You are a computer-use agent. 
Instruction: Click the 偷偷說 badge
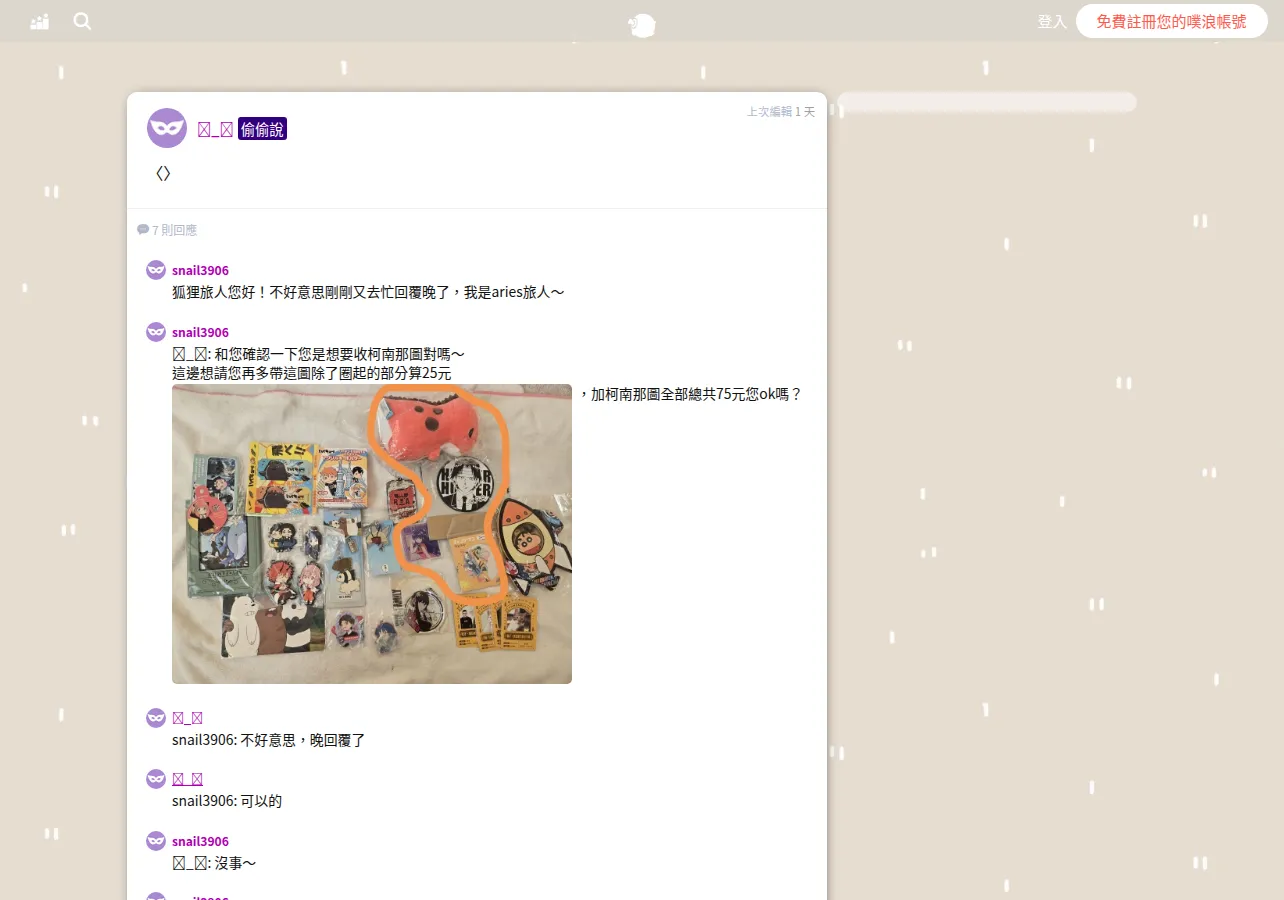click(x=262, y=129)
